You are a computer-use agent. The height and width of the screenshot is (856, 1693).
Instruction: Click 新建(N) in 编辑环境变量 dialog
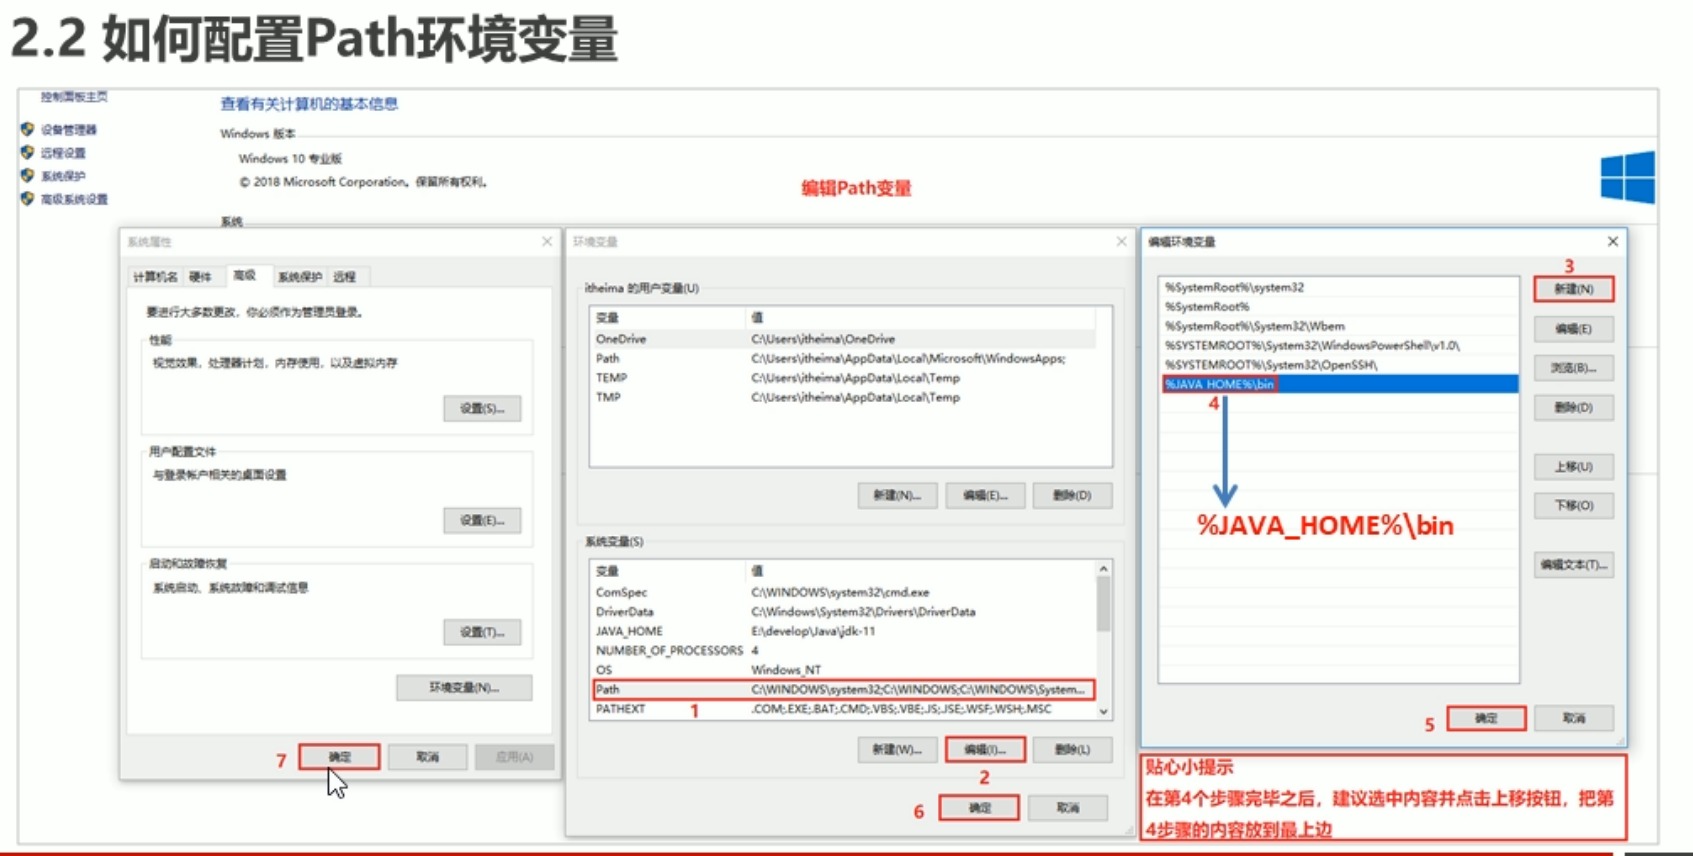coord(1573,289)
